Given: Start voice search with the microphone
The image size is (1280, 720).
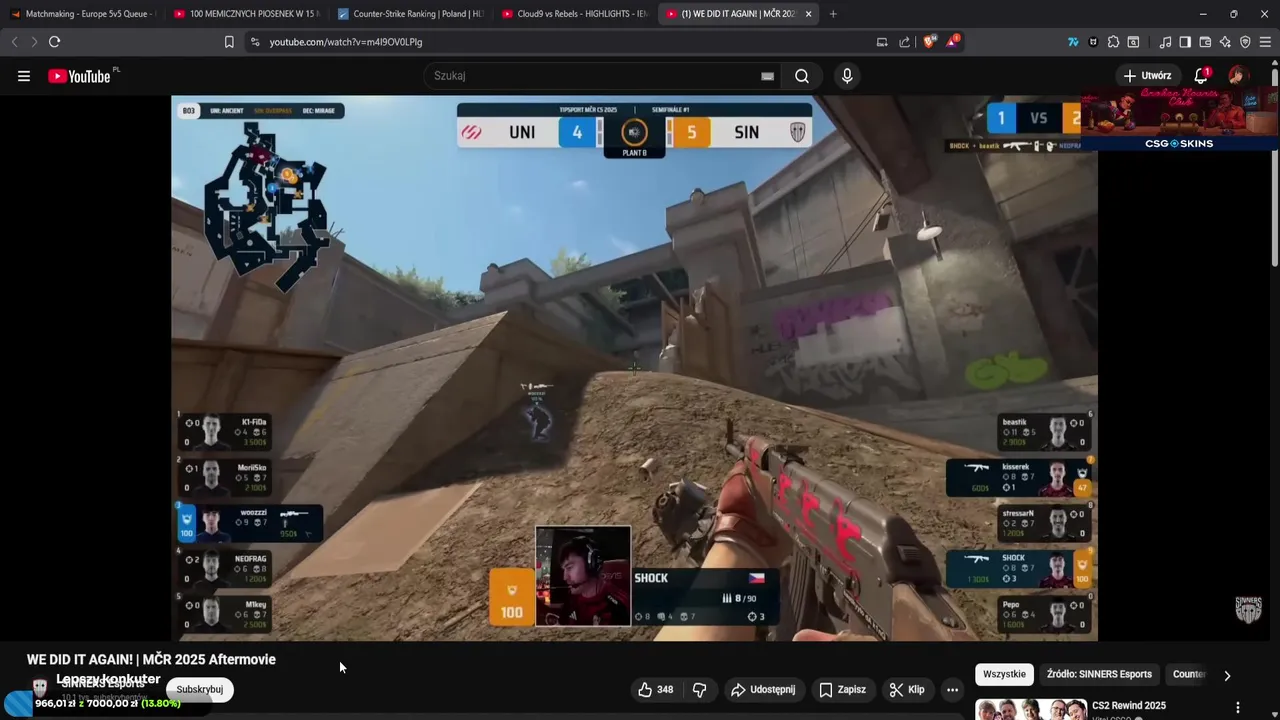Looking at the screenshot, I should pyautogui.click(x=847, y=76).
